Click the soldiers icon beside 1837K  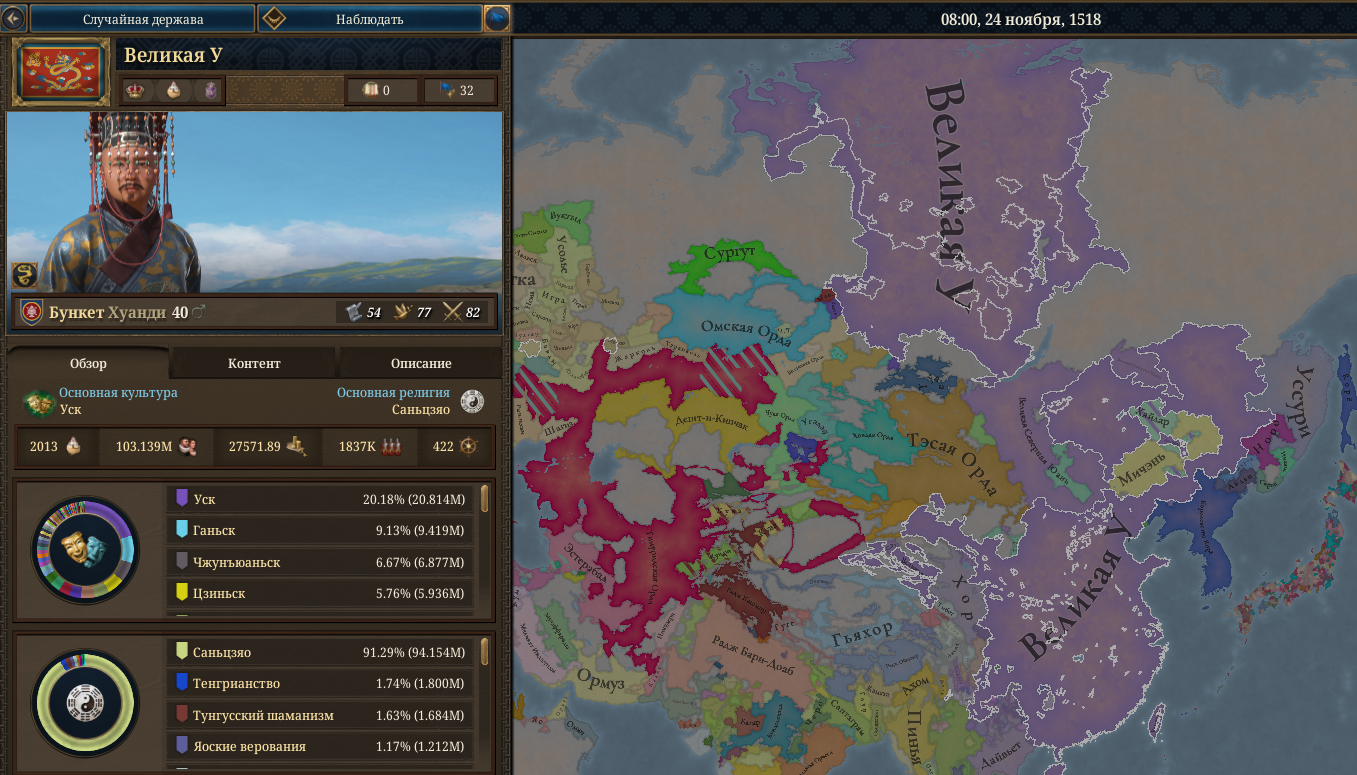(x=391, y=446)
